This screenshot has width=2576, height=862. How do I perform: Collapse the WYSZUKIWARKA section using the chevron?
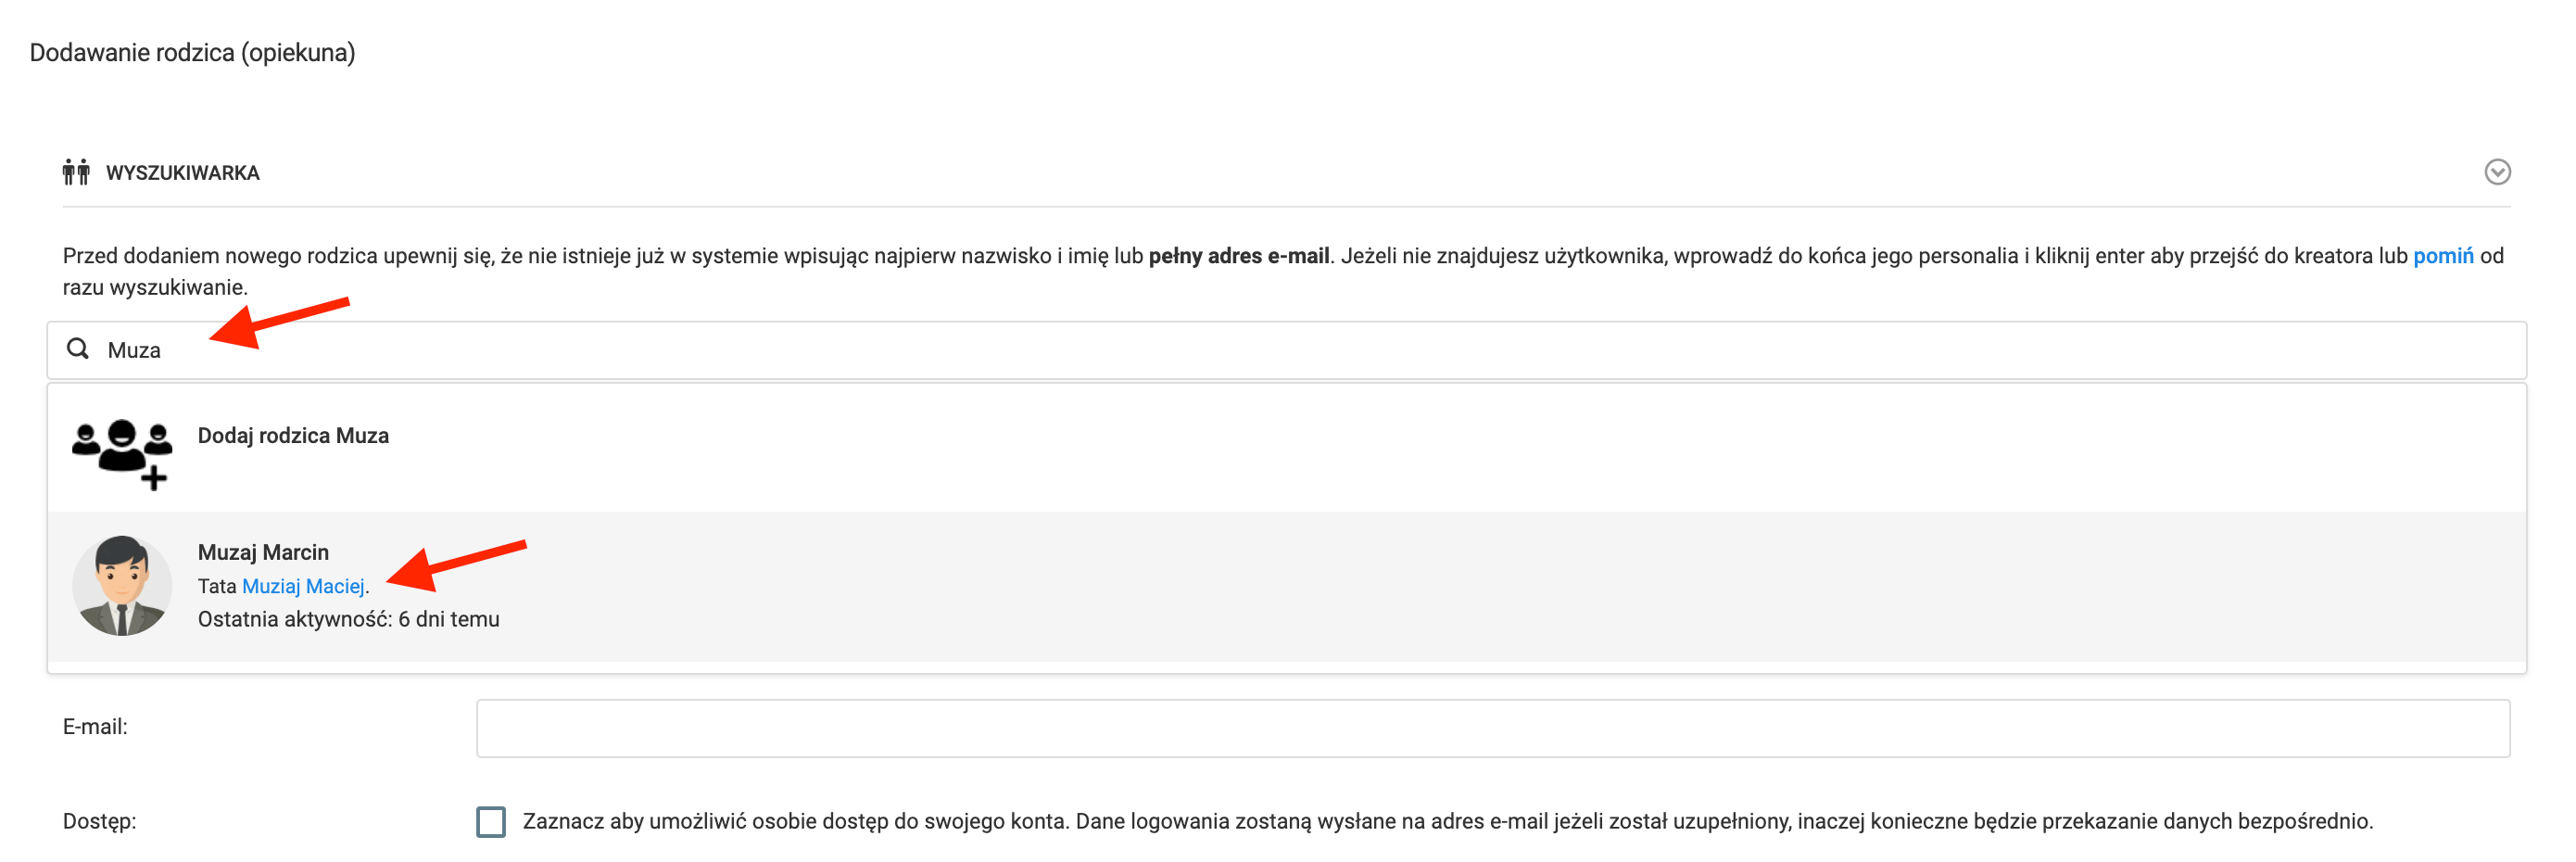[2496, 172]
